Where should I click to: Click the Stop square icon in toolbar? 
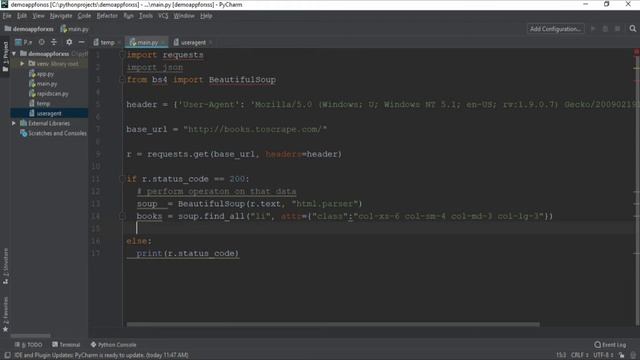(618, 29)
